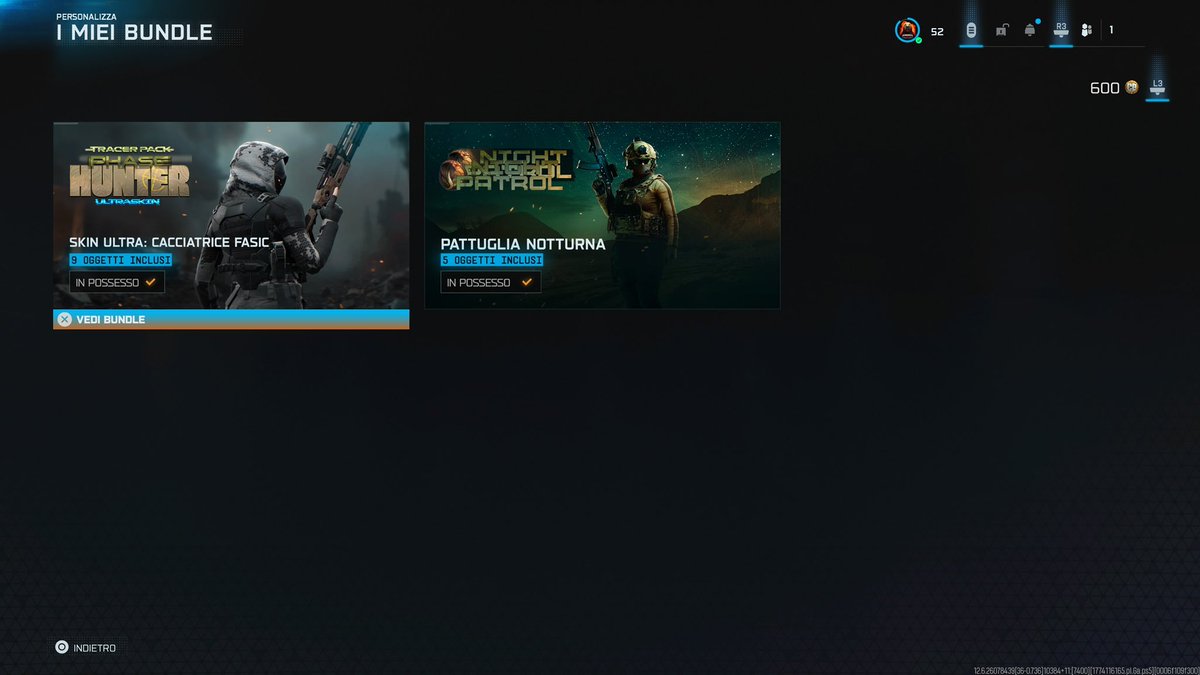Select the Phase Hunter bundle artwork
1200x675 pixels.
[x=231, y=215]
